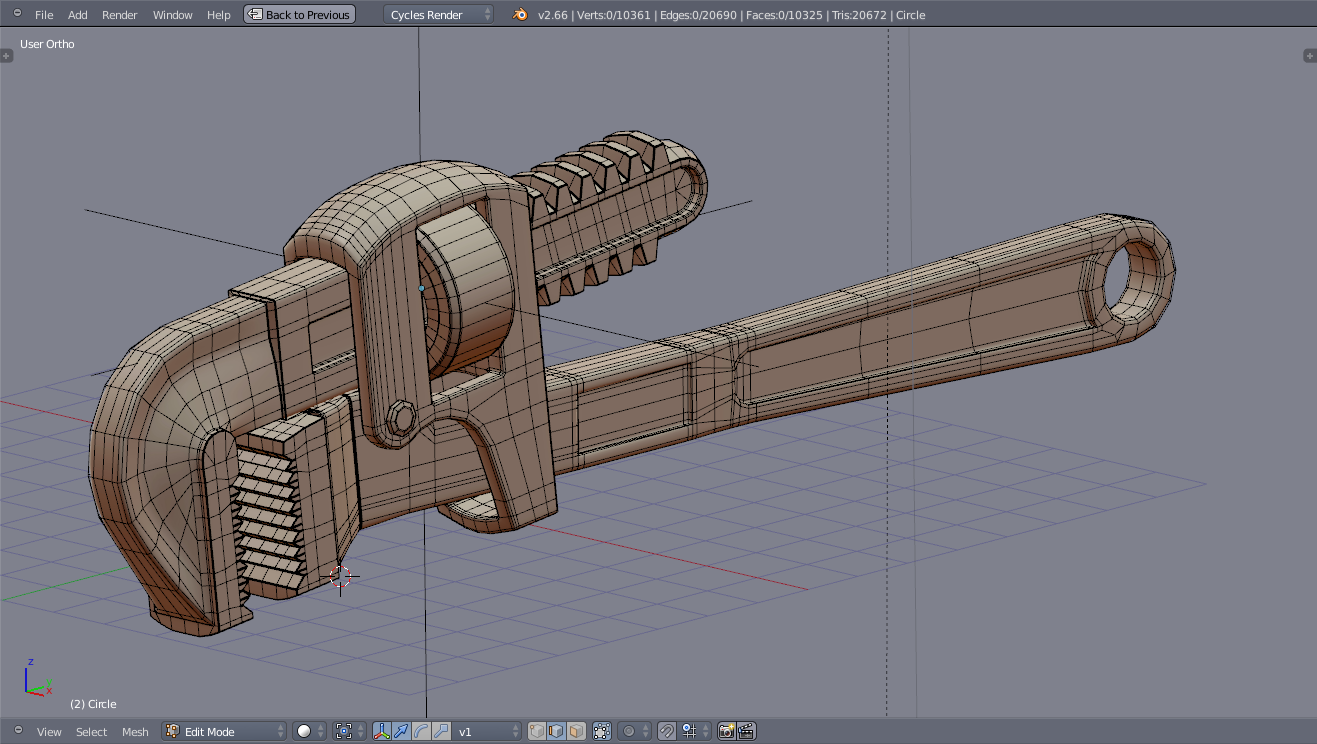Click the Faces:0/10325 statistic
The width and height of the screenshot is (1317, 744).
785,15
